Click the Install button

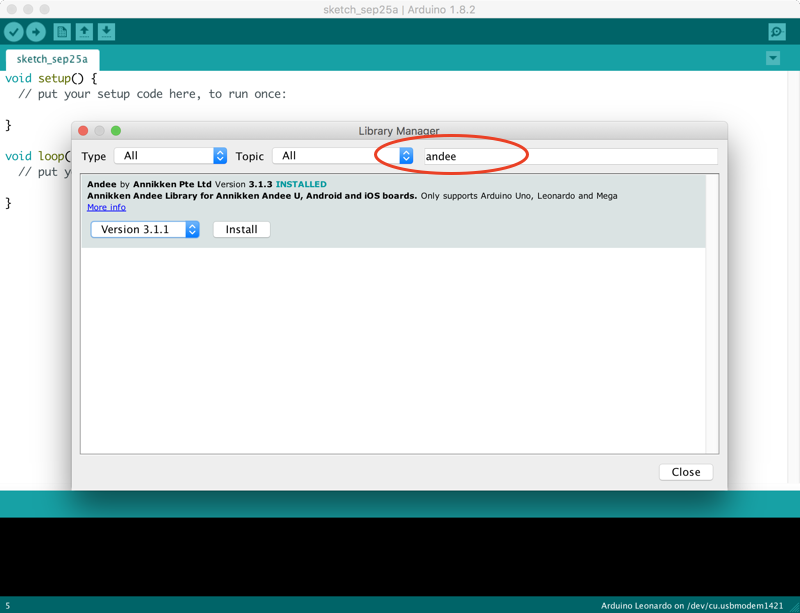click(241, 229)
